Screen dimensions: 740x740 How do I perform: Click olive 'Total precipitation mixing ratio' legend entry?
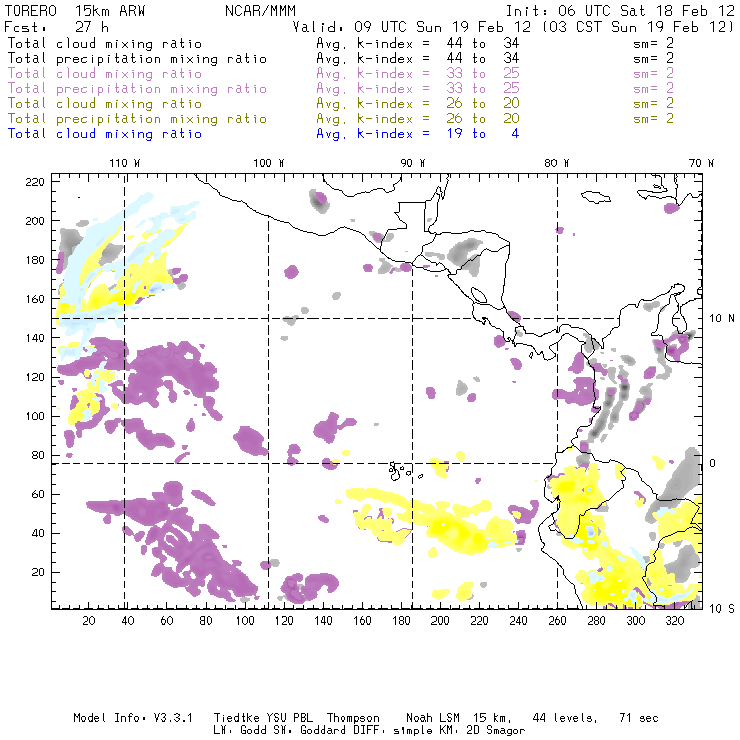click(137, 118)
